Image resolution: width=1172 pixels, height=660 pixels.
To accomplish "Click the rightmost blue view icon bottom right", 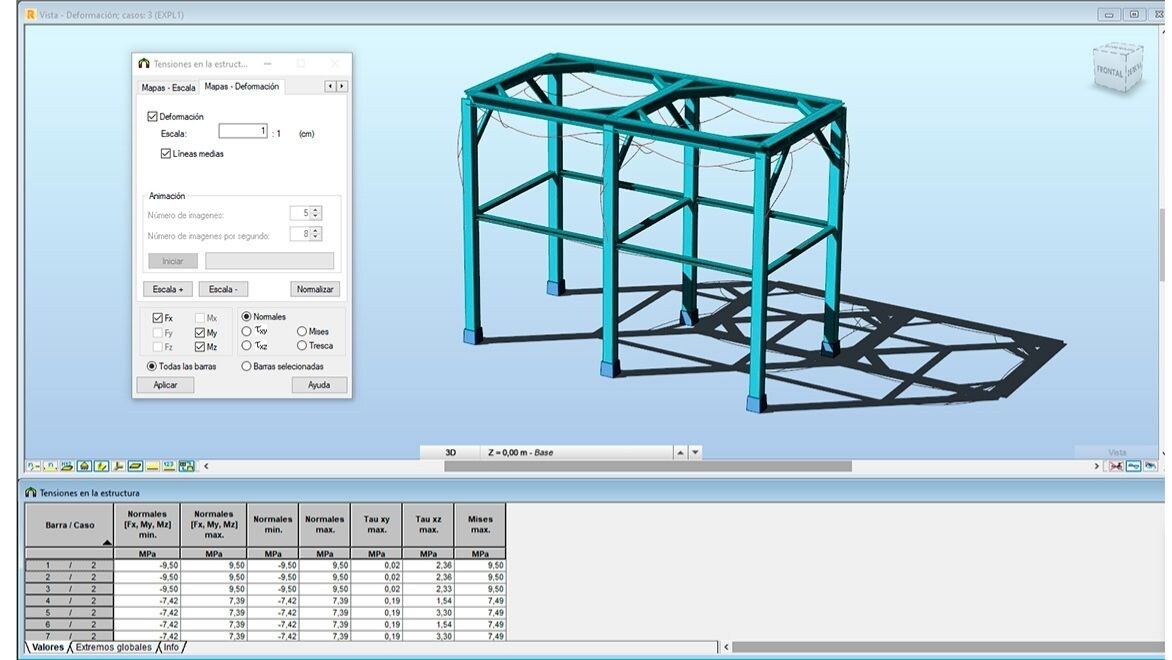I will 1150,466.
